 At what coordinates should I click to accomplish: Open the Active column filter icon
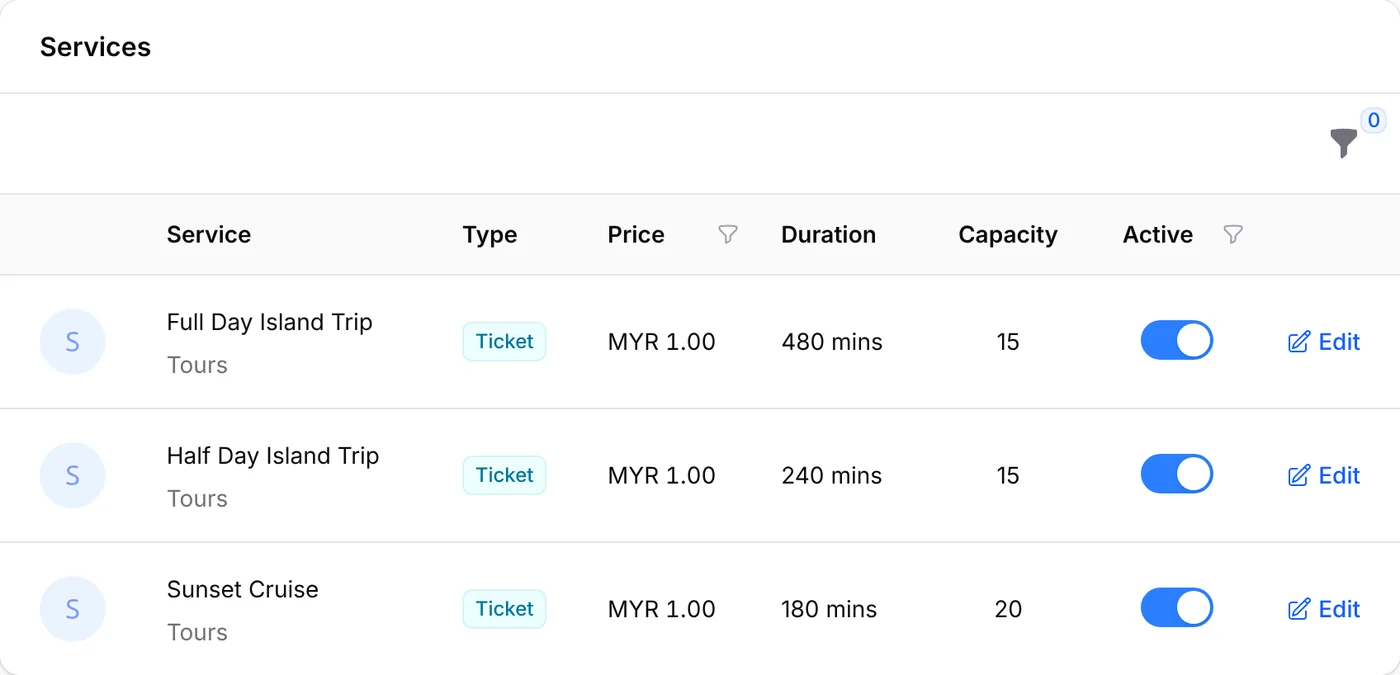coord(1233,234)
